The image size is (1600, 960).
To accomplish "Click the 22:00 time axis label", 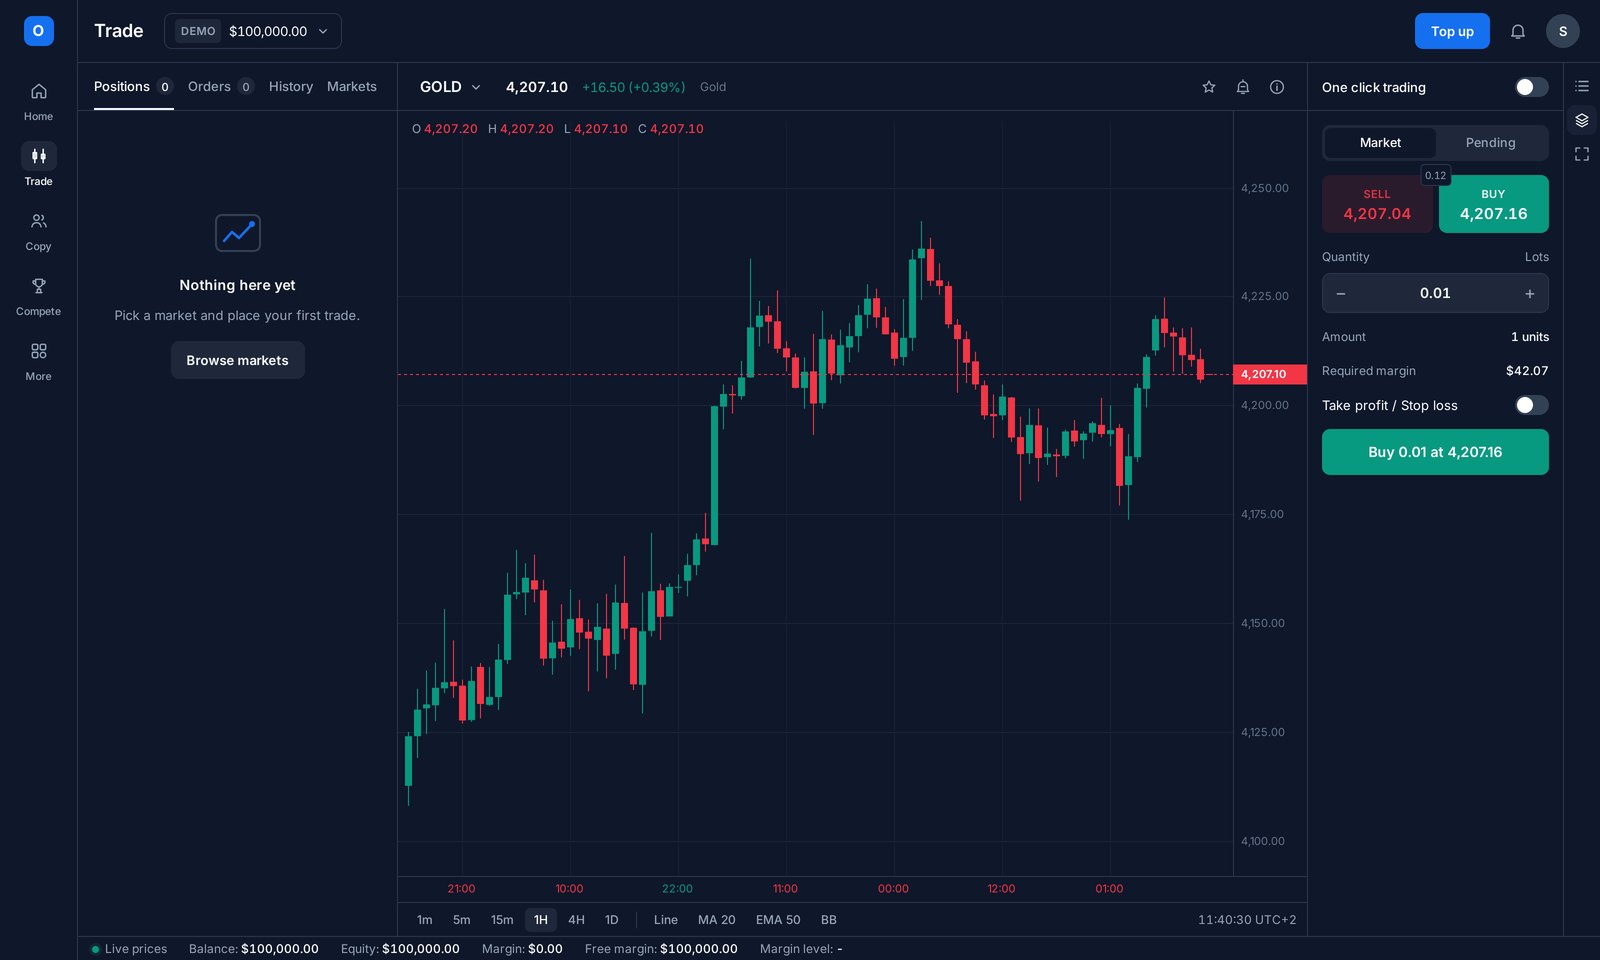I will [x=677, y=889].
